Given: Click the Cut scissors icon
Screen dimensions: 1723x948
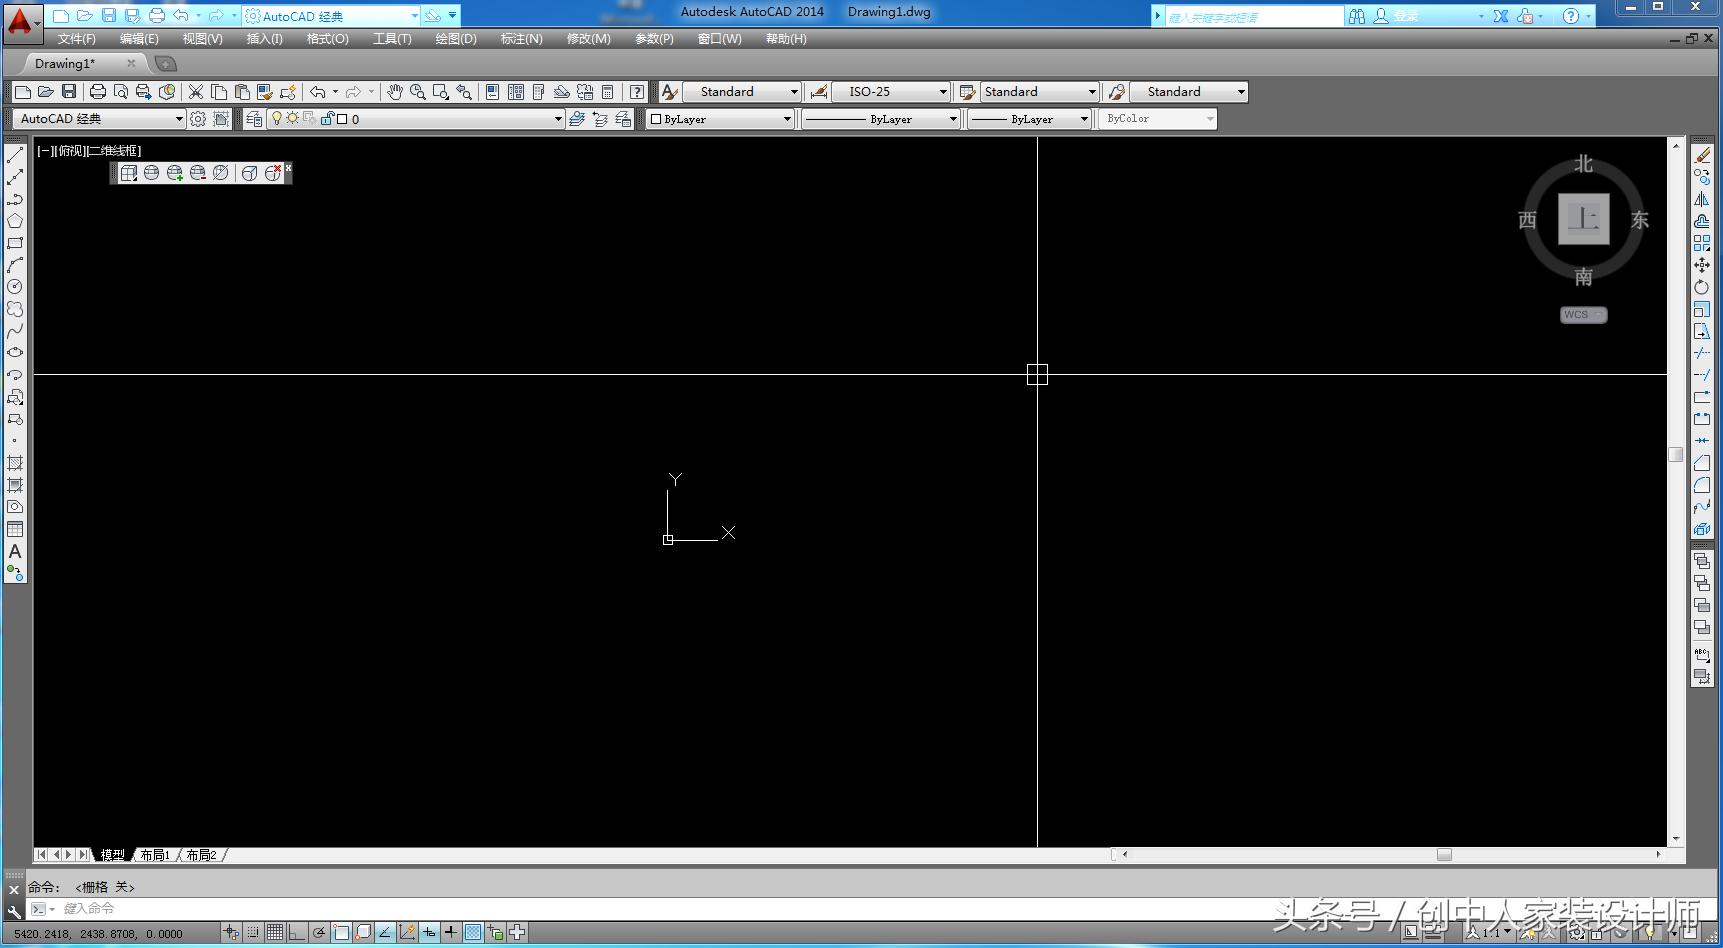Looking at the screenshot, I should 196,92.
